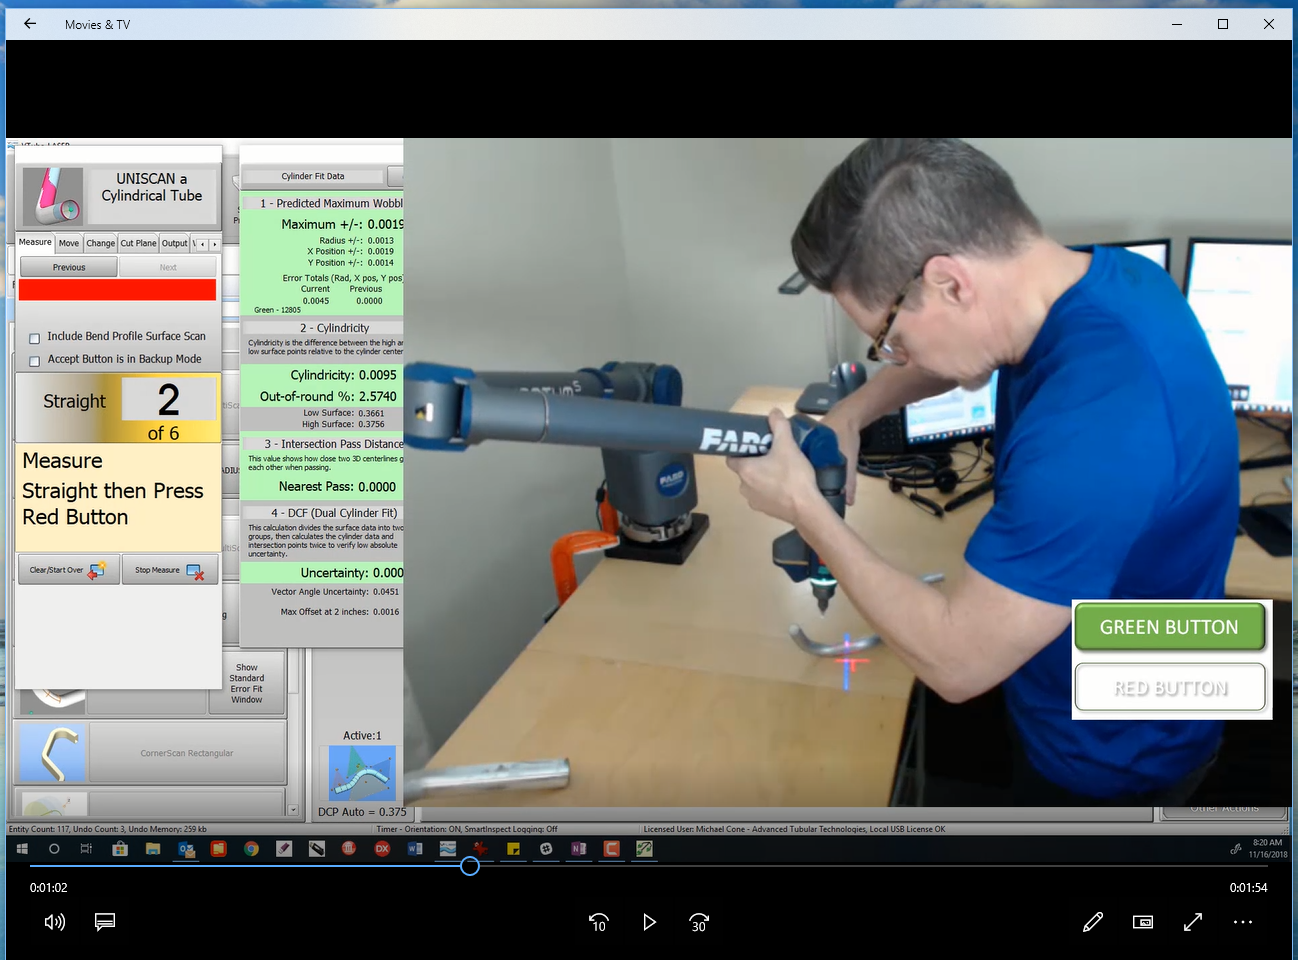Click the video seek bar handle
Viewport: 1298px width, 960px height.
click(x=470, y=866)
